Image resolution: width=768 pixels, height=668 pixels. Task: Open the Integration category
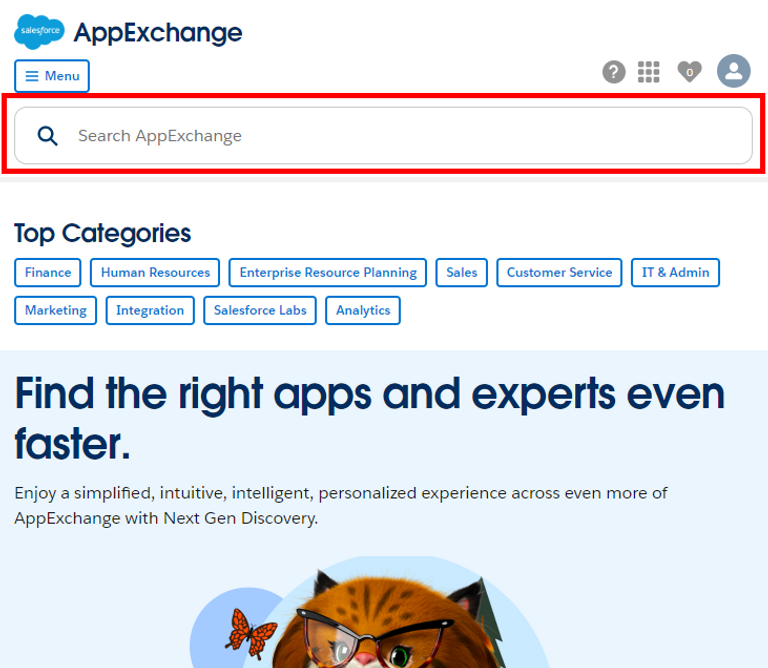(x=150, y=310)
